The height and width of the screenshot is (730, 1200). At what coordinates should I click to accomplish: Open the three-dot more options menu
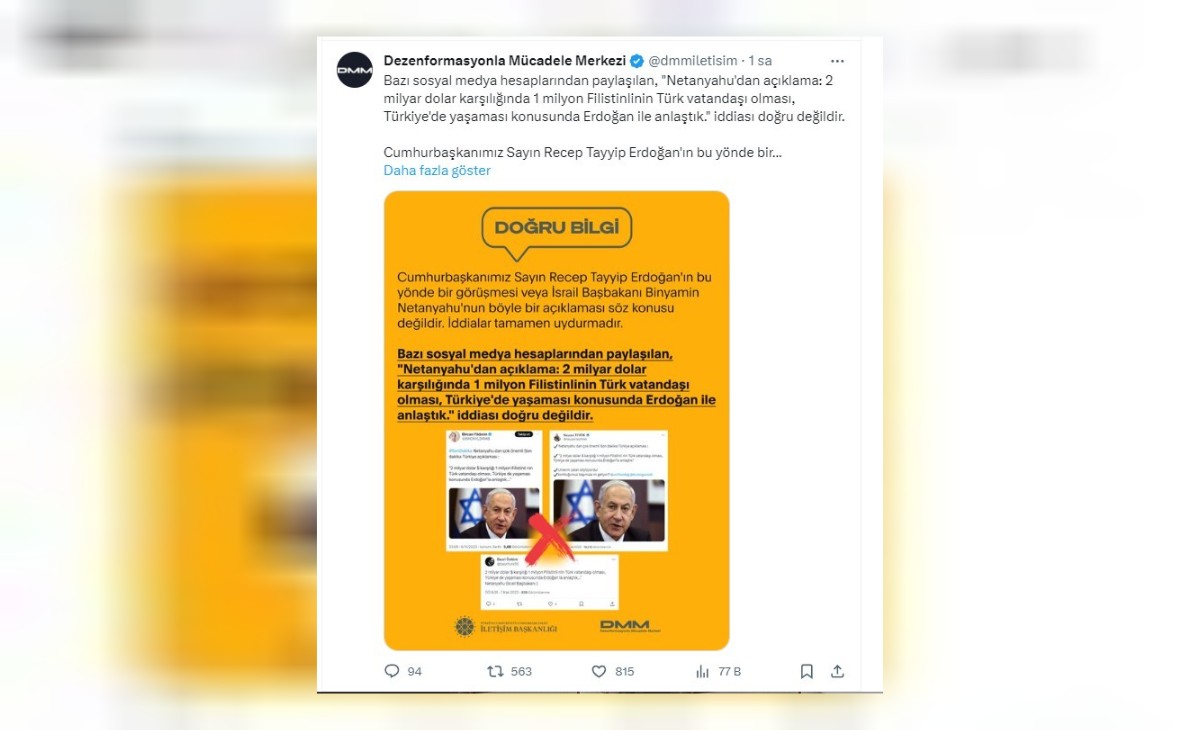coord(837,61)
